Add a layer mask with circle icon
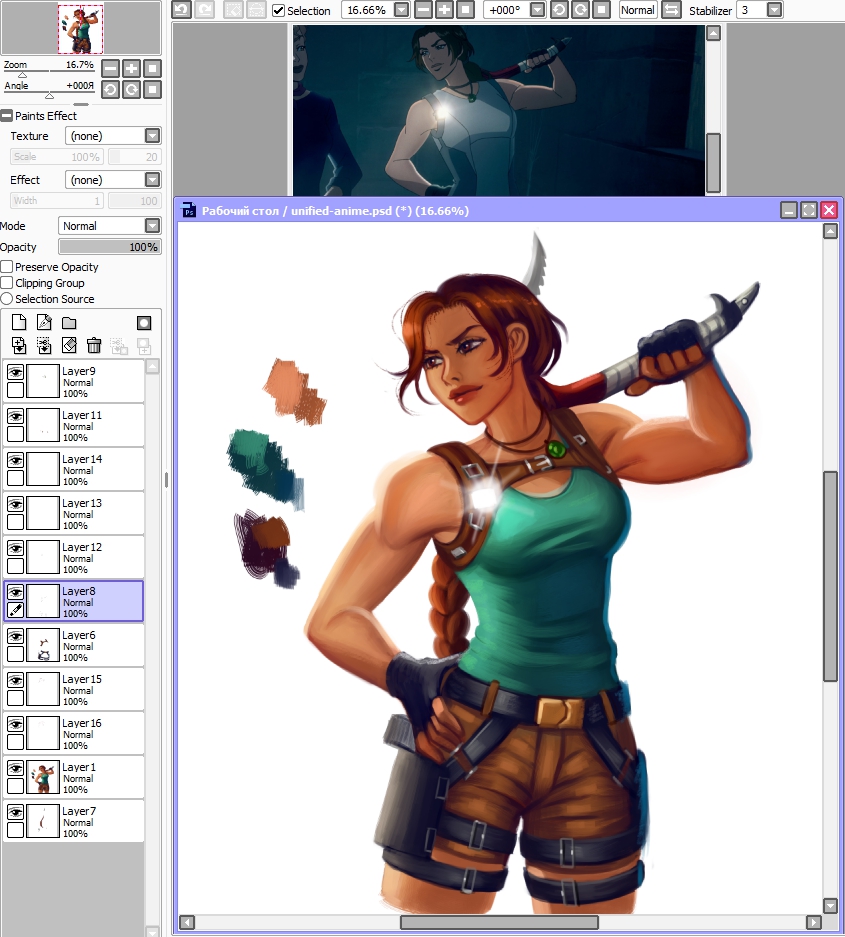Screen dimensions: 845x937 (144, 323)
